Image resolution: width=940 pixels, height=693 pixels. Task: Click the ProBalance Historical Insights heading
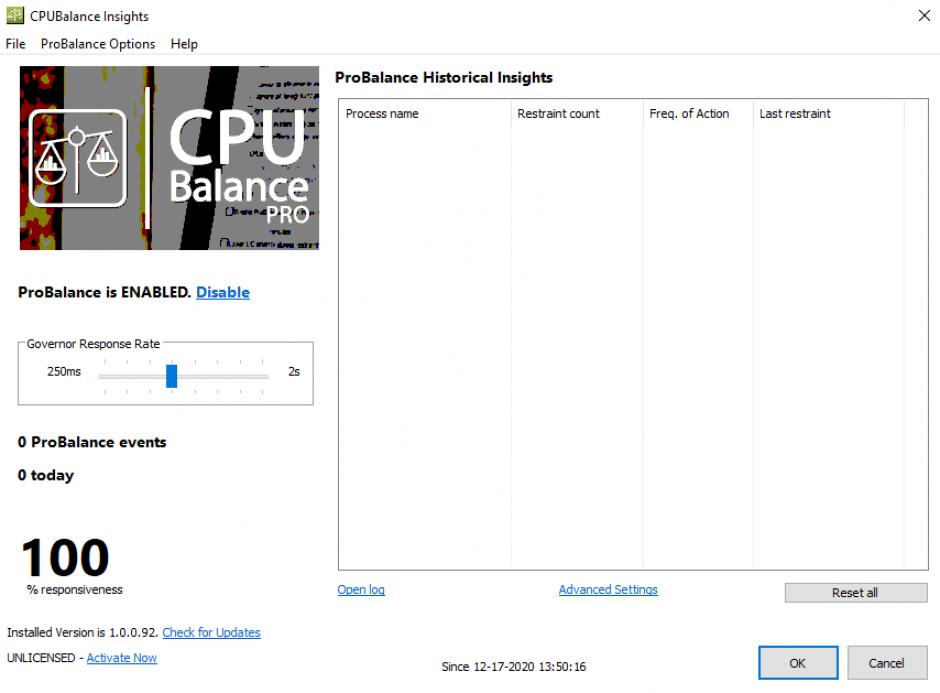tap(444, 77)
